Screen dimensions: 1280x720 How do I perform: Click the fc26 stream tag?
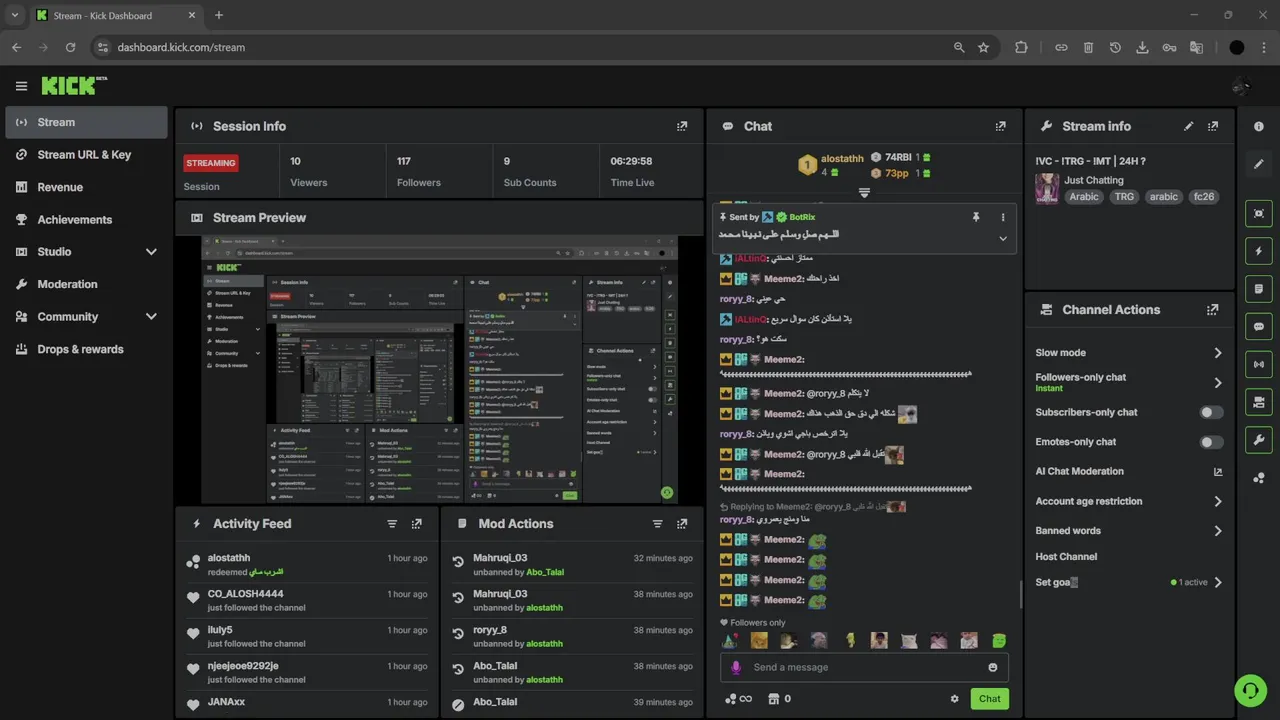click(x=1204, y=197)
